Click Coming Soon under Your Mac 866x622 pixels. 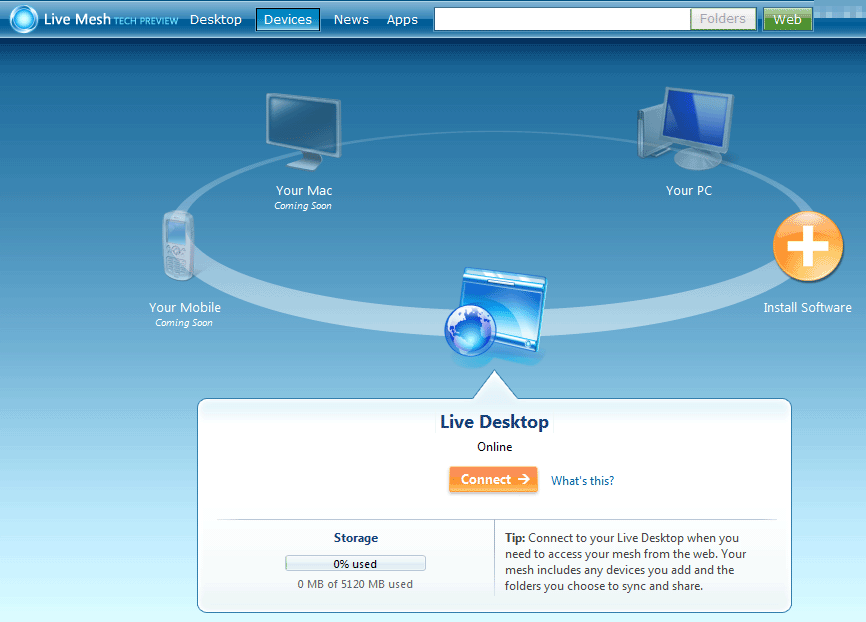(303, 206)
